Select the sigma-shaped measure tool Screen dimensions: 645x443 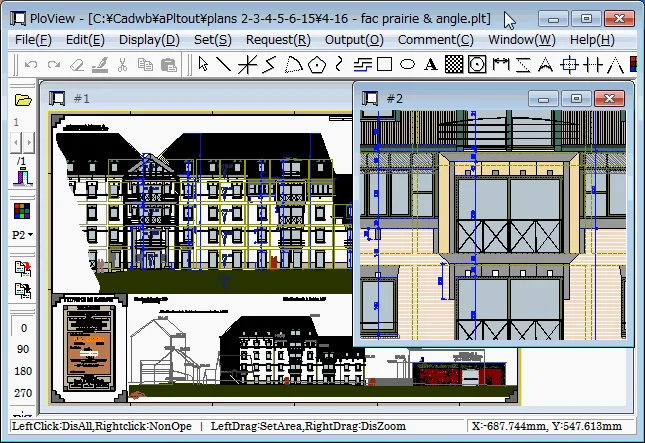523,65
